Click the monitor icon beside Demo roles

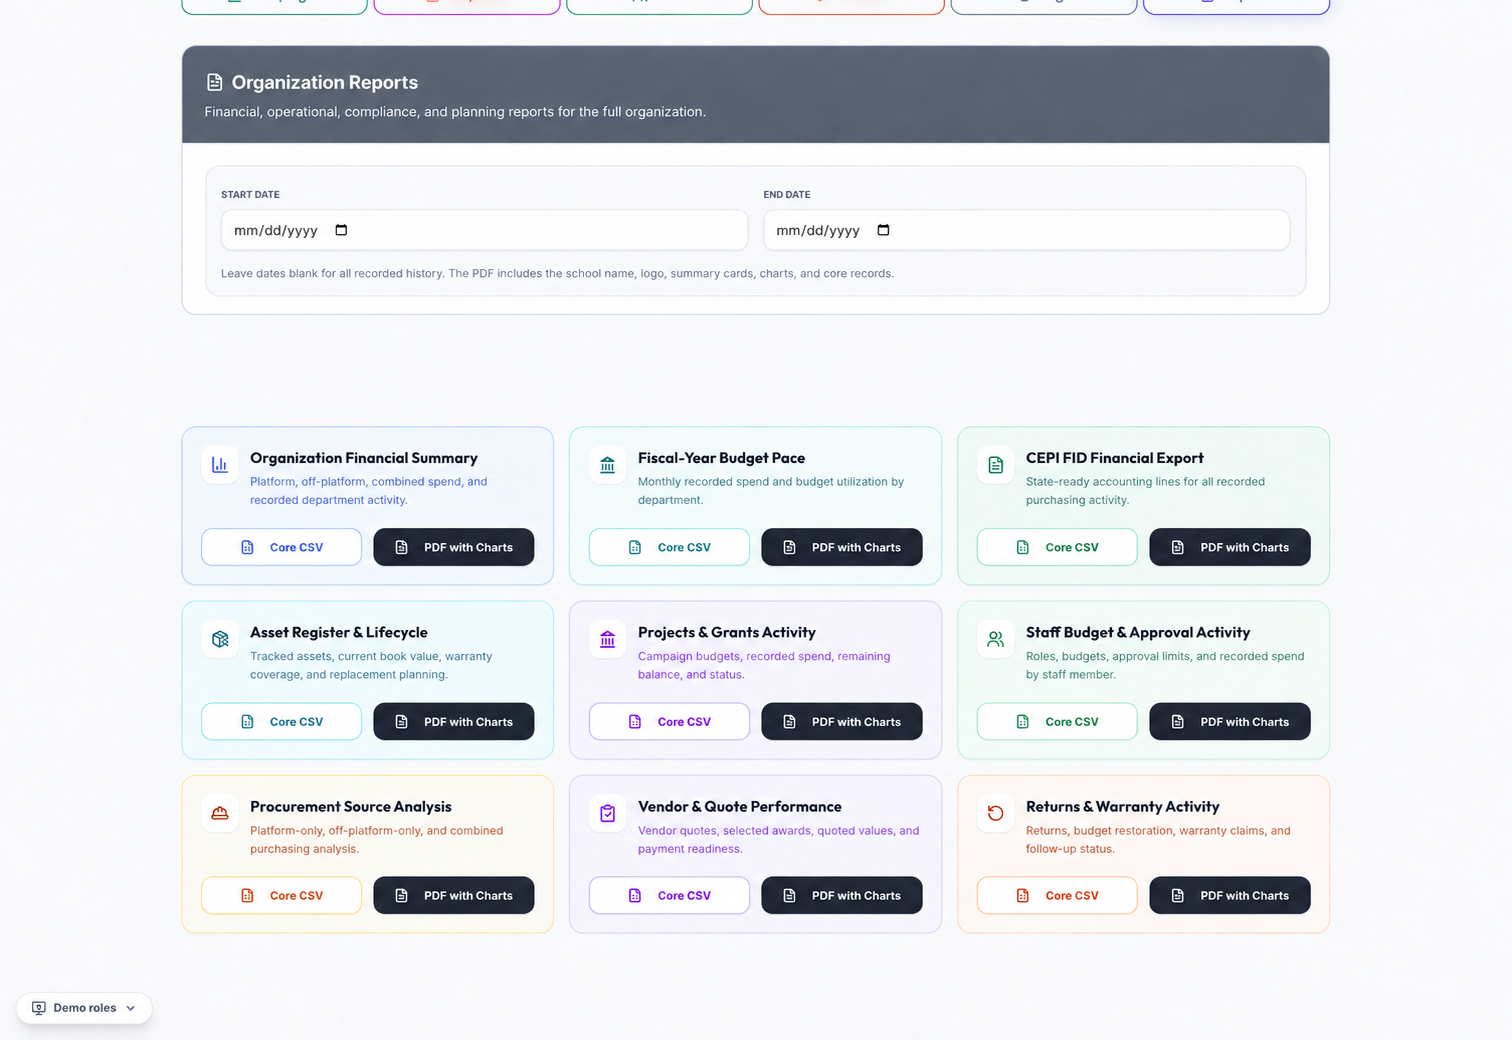(x=39, y=1008)
